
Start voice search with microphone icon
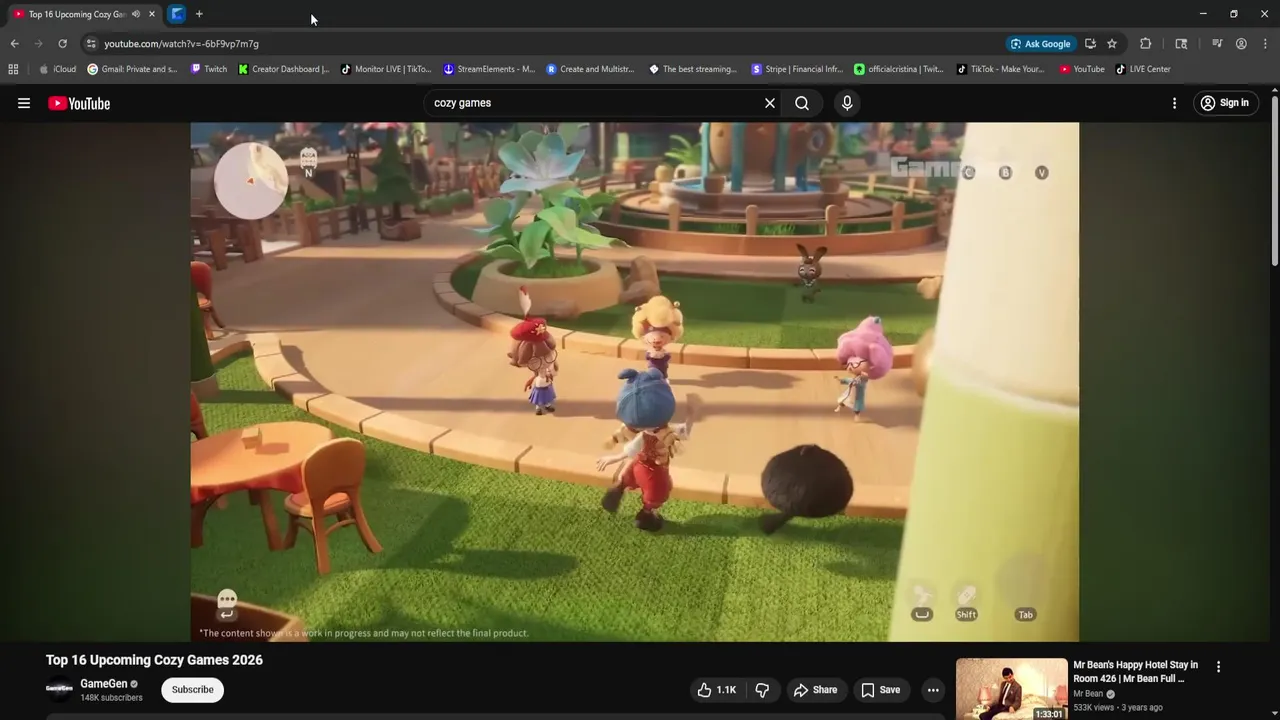coord(847,103)
